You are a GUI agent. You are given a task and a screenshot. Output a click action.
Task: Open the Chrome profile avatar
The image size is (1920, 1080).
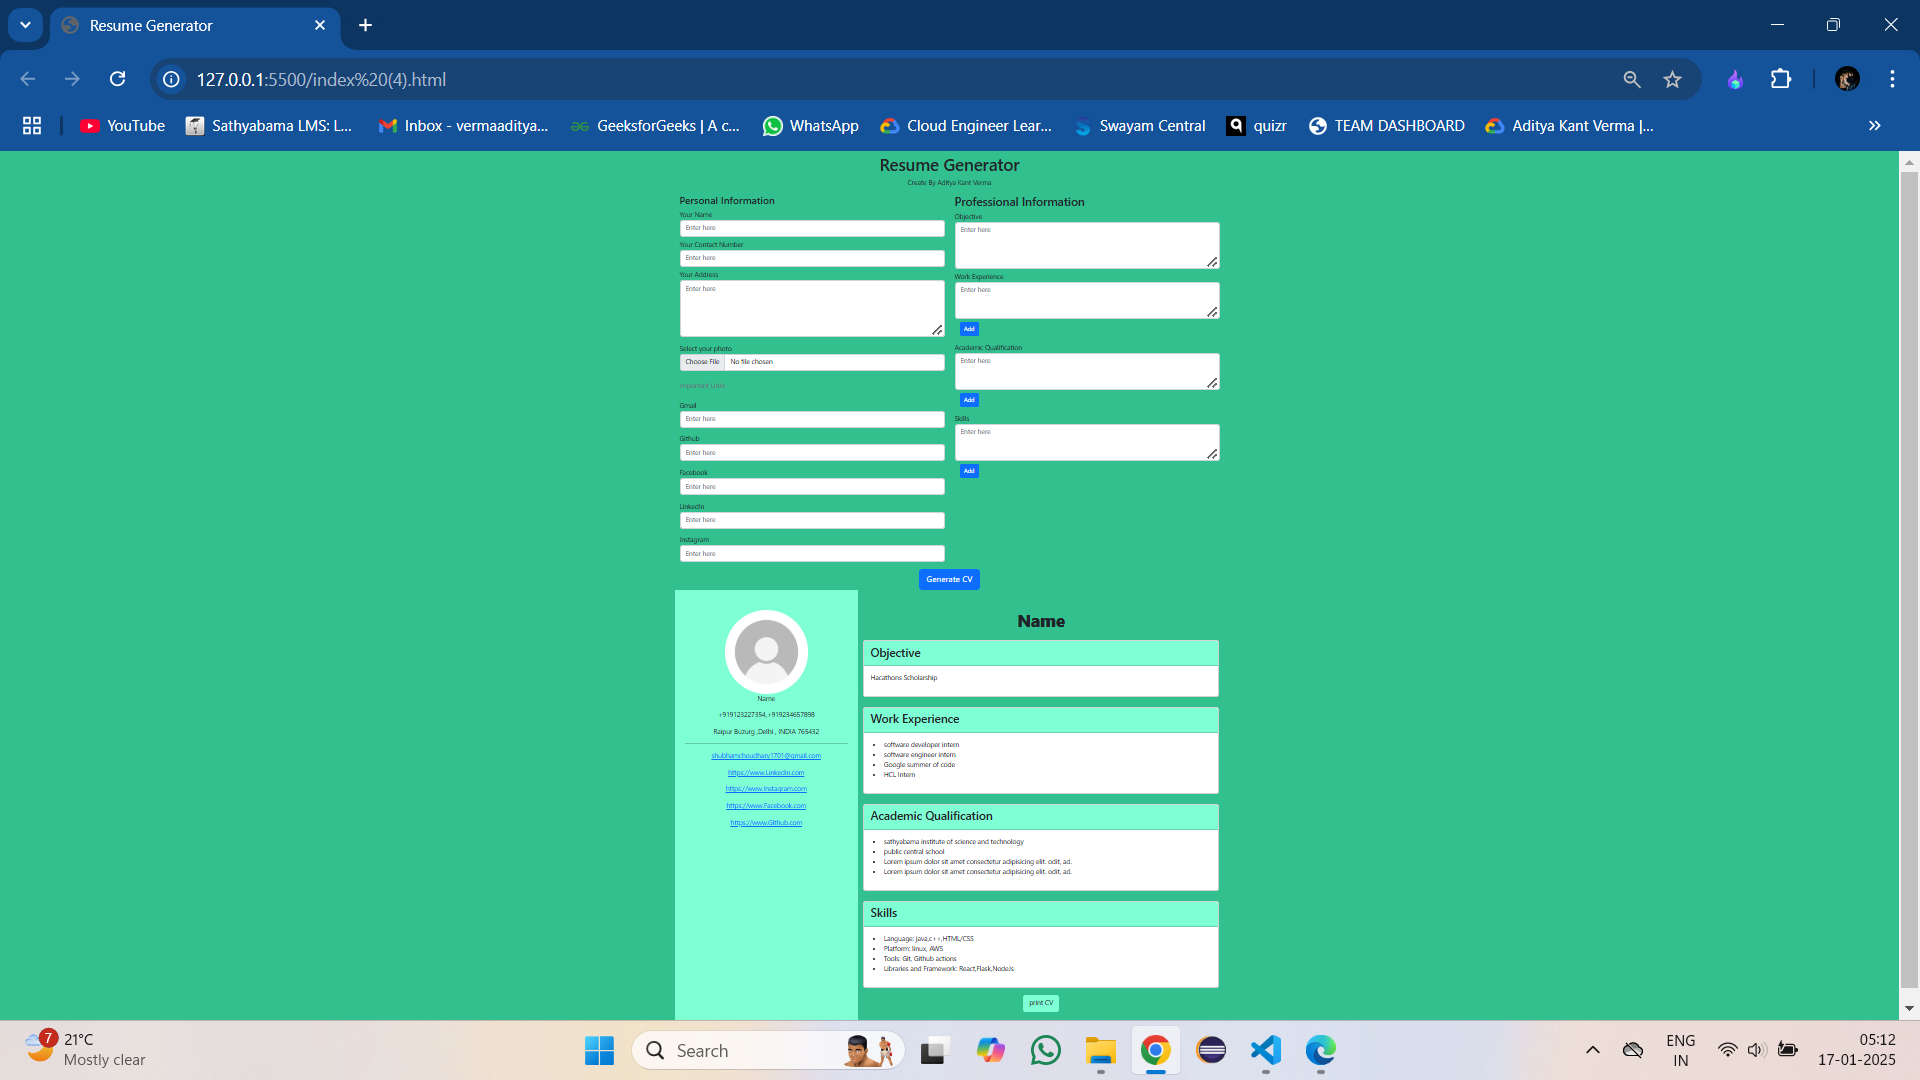[x=1847, y=79]
